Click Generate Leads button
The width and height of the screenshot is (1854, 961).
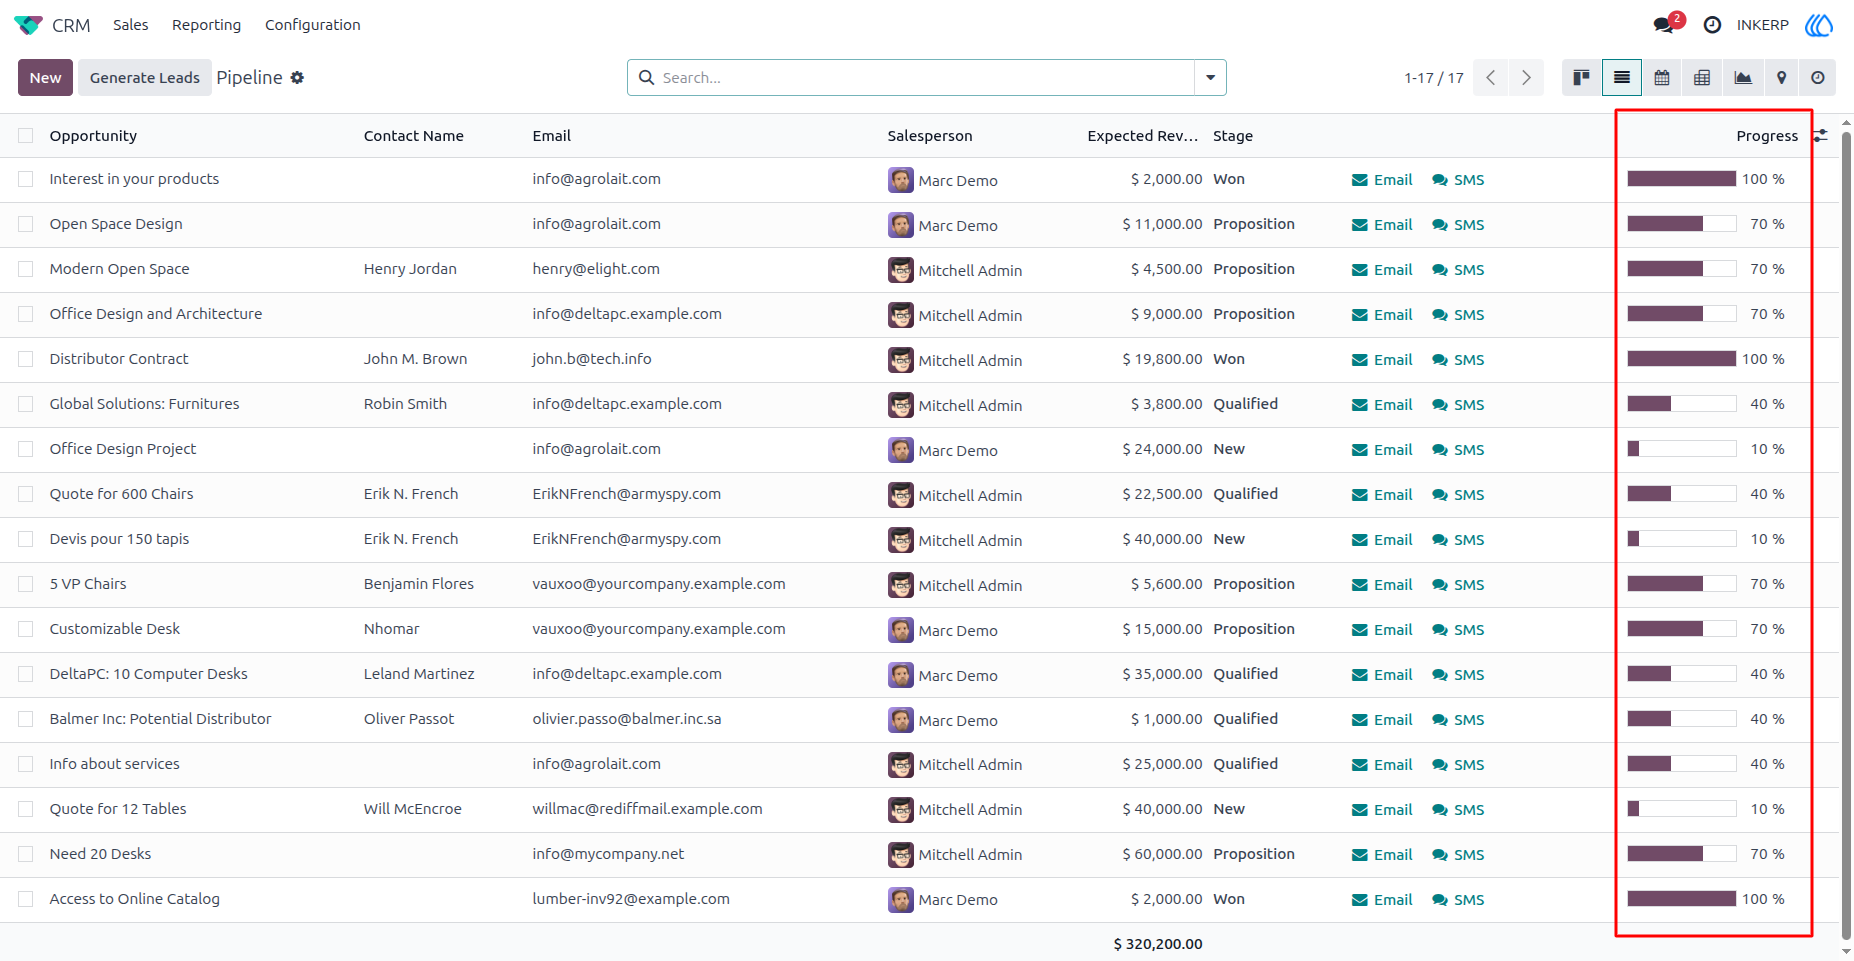[x=145, y=78]
